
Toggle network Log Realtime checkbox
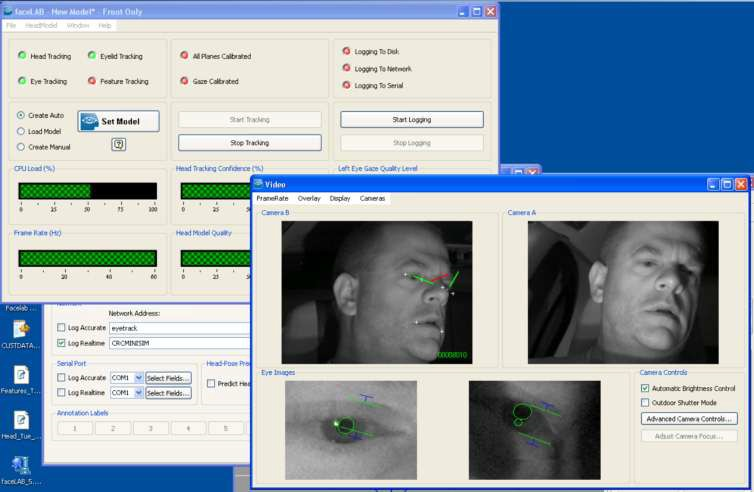pyautogui.click(x=61, y=343)
